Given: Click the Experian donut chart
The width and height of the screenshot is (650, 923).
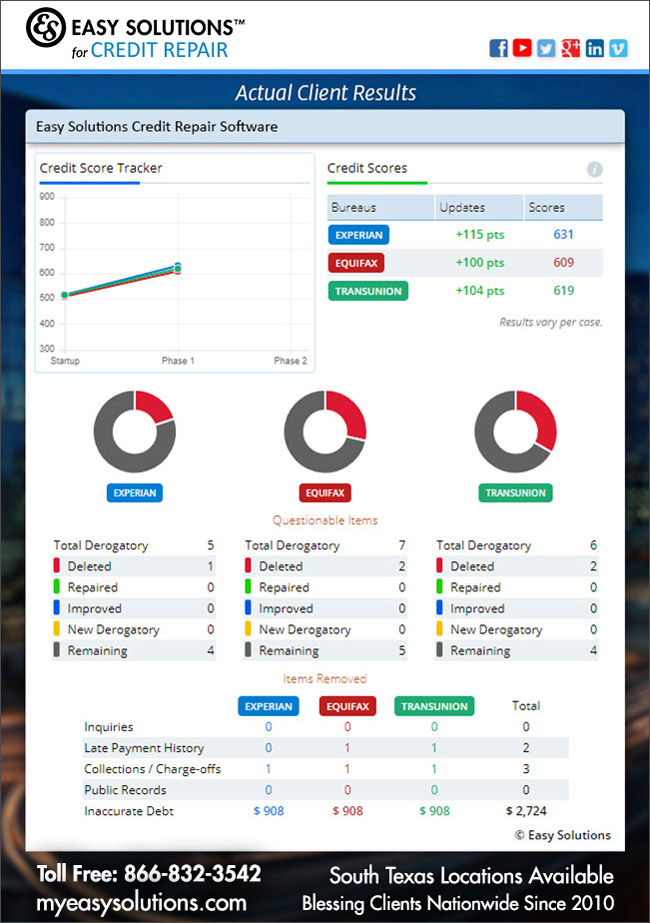Looking at the screenshot, I should [x=135, y=431].
